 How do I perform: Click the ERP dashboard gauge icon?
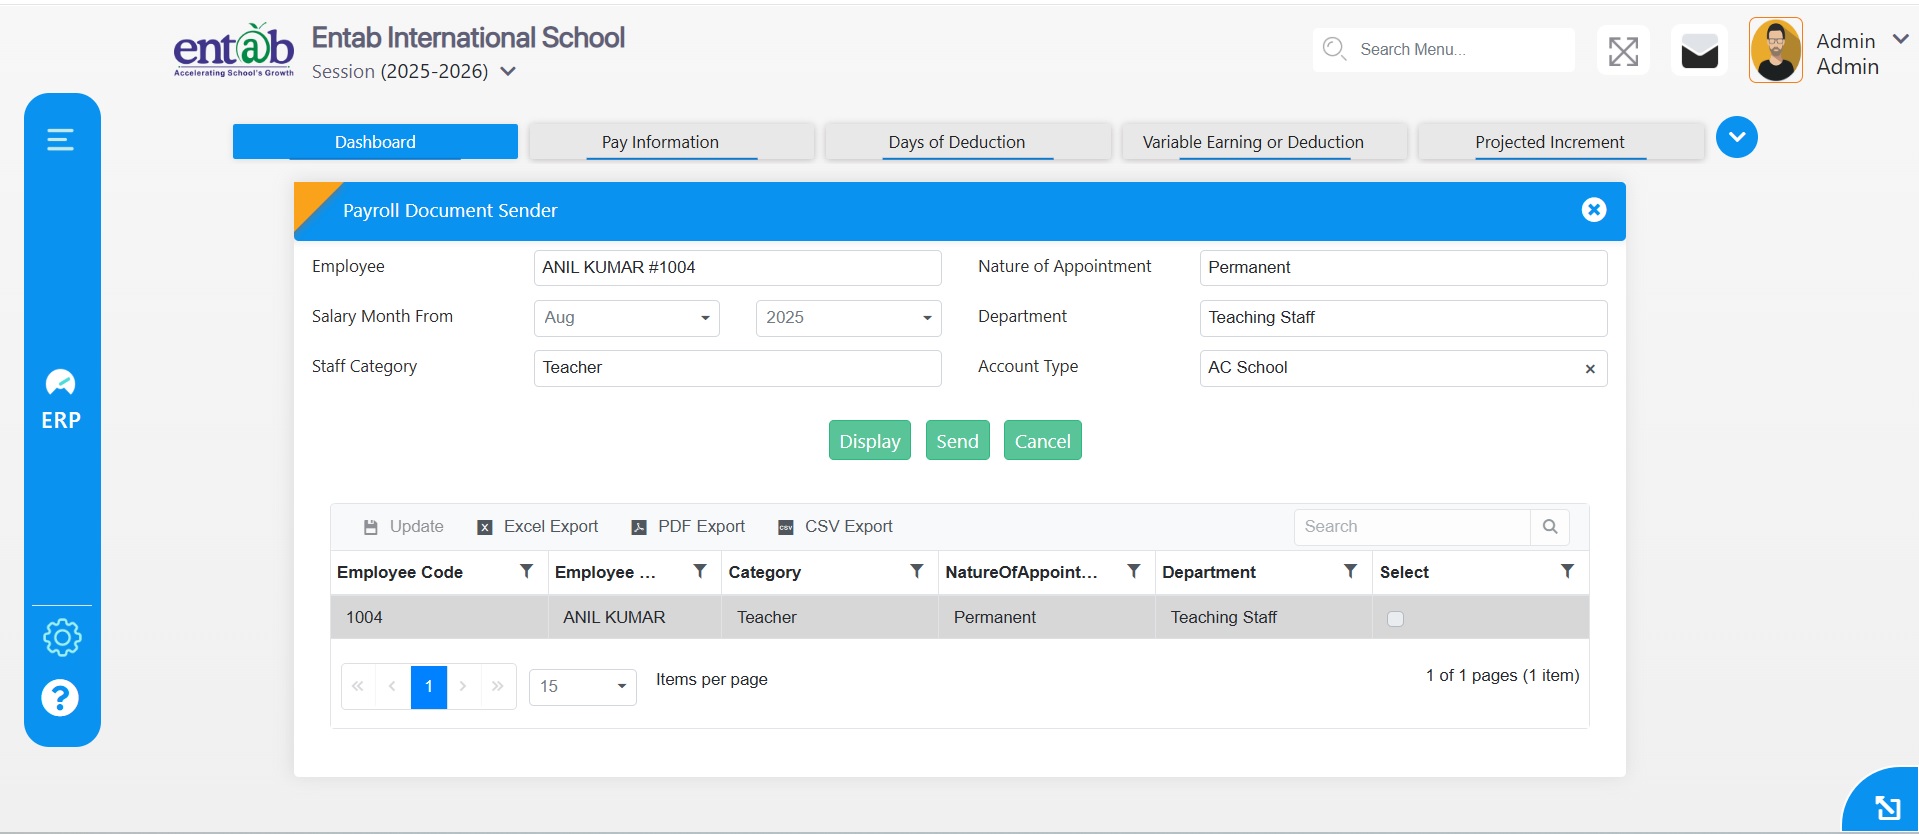pos(60,383)
